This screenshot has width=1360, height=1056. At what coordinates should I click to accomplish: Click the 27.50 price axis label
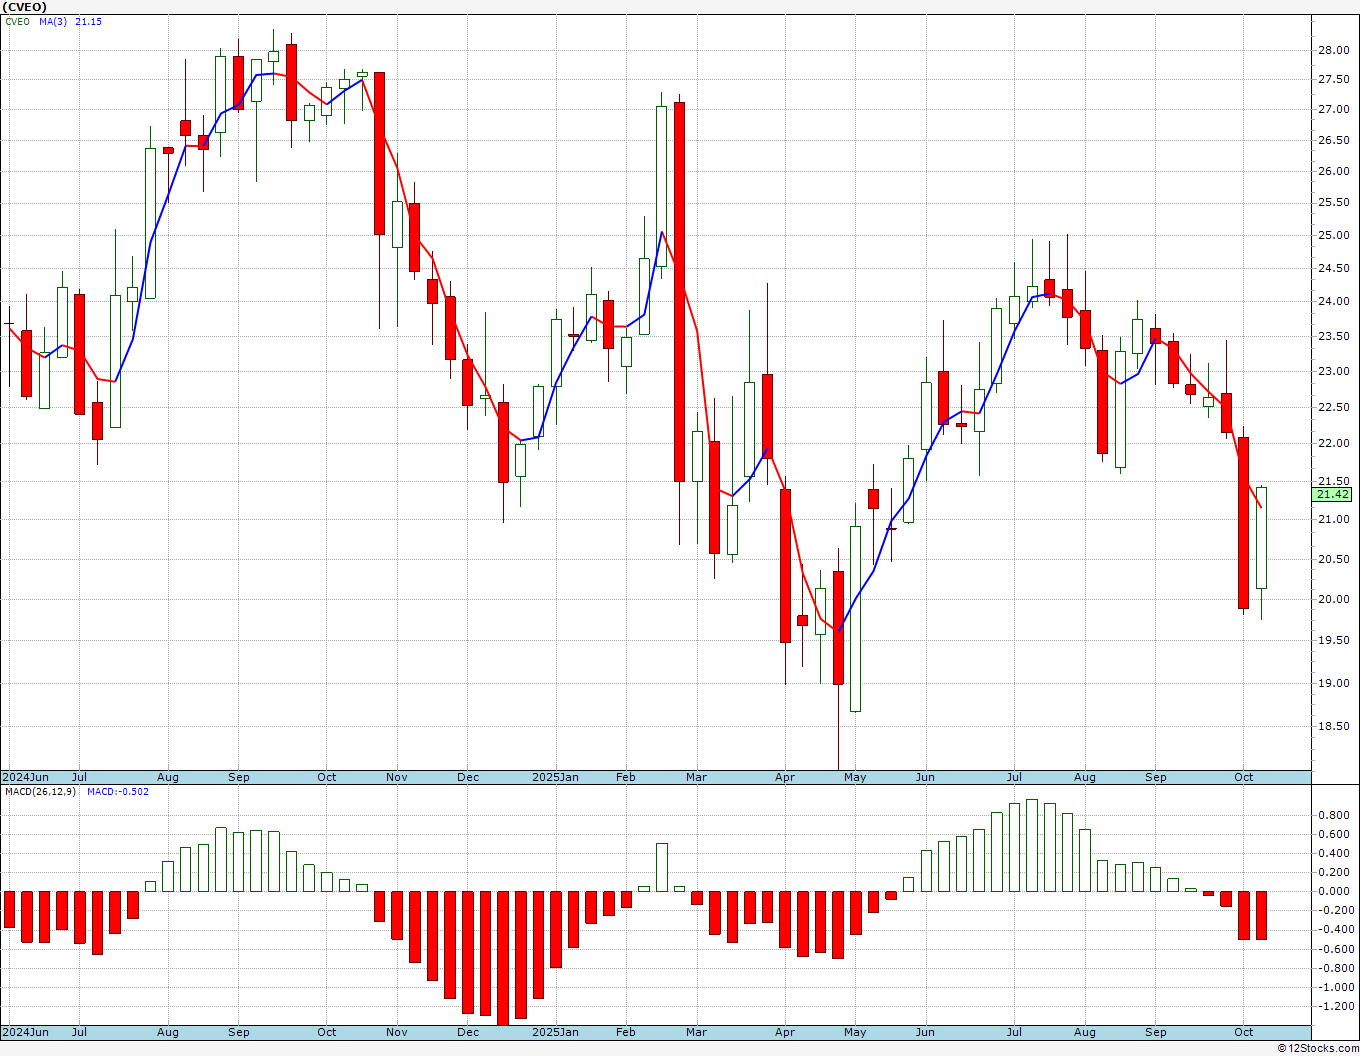pos(1332,79)
